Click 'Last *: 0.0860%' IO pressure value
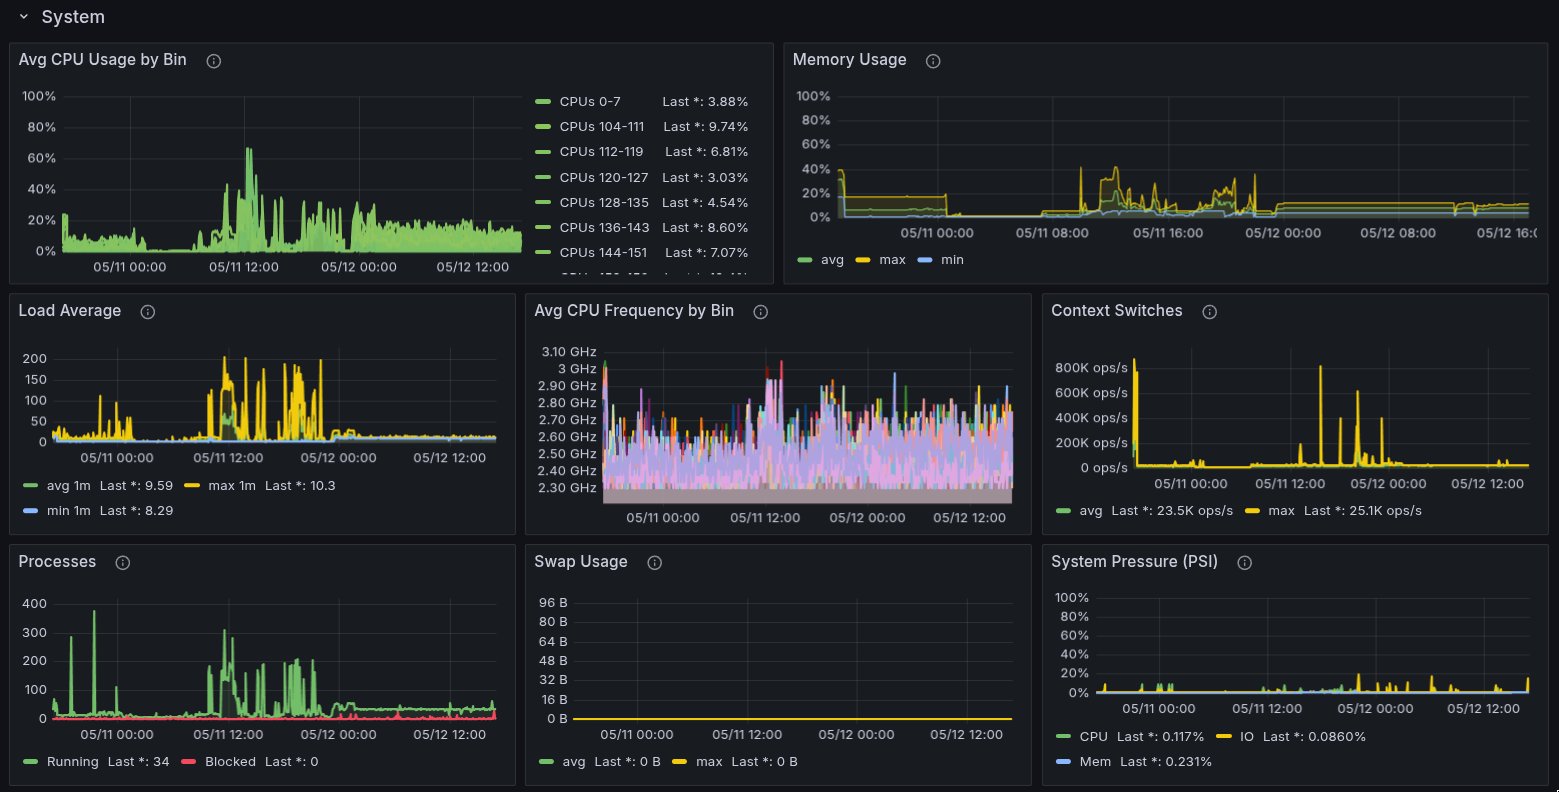Viewport: 1559px width, 792px height. 1314,736
